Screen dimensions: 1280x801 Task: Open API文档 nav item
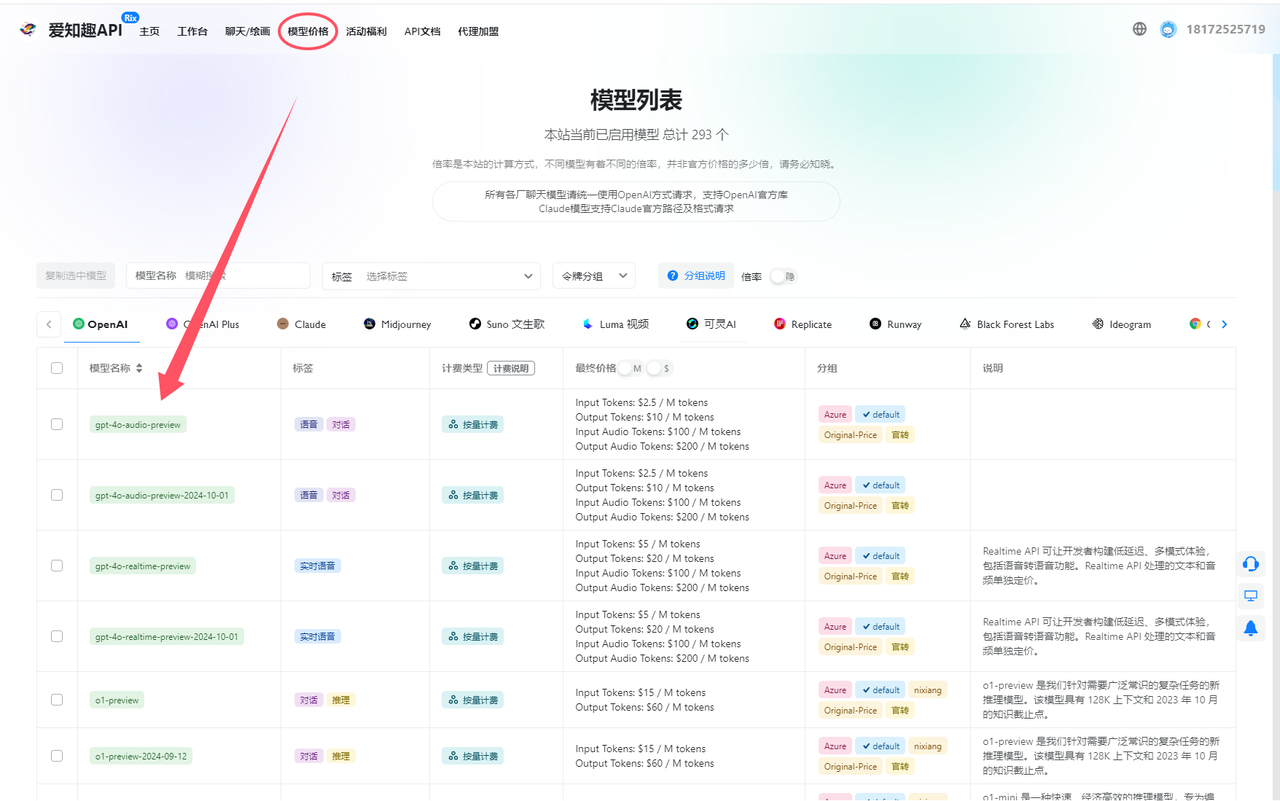coord(422,31)
